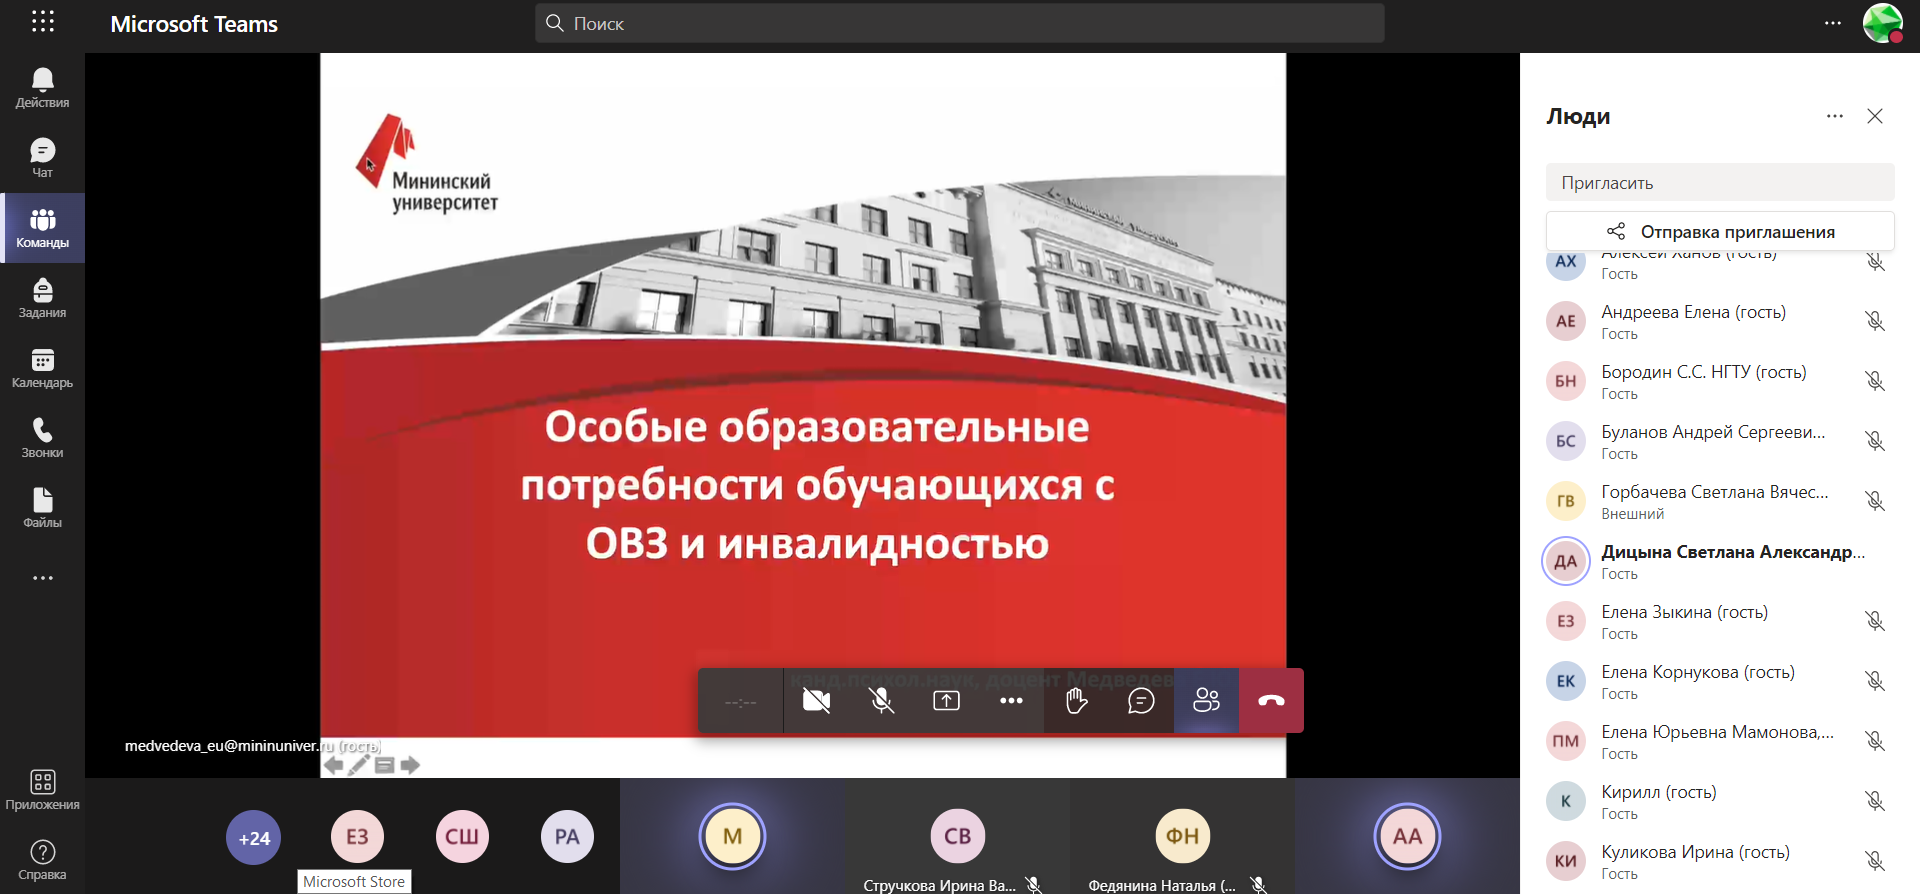Mute icon for Елена Зыкина
The height and width of the screenshot is (894, 1920).
[x=1875, y=621]
